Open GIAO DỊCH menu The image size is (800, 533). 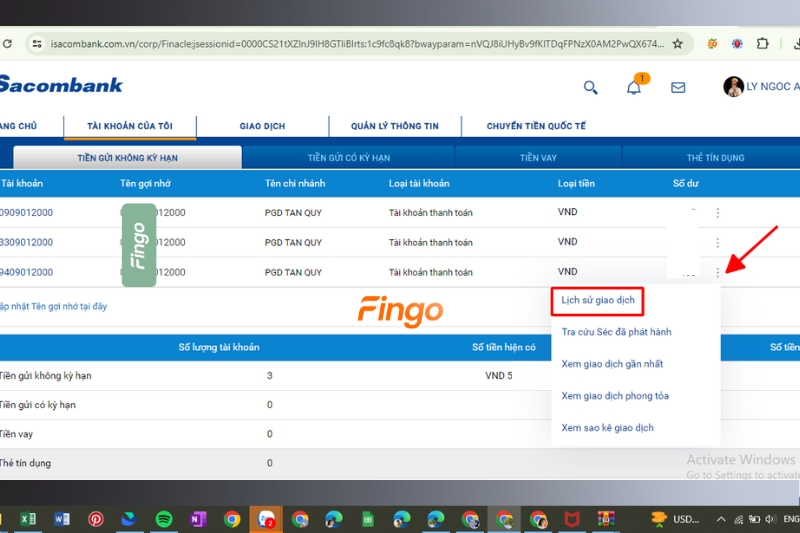coord(262,126)
